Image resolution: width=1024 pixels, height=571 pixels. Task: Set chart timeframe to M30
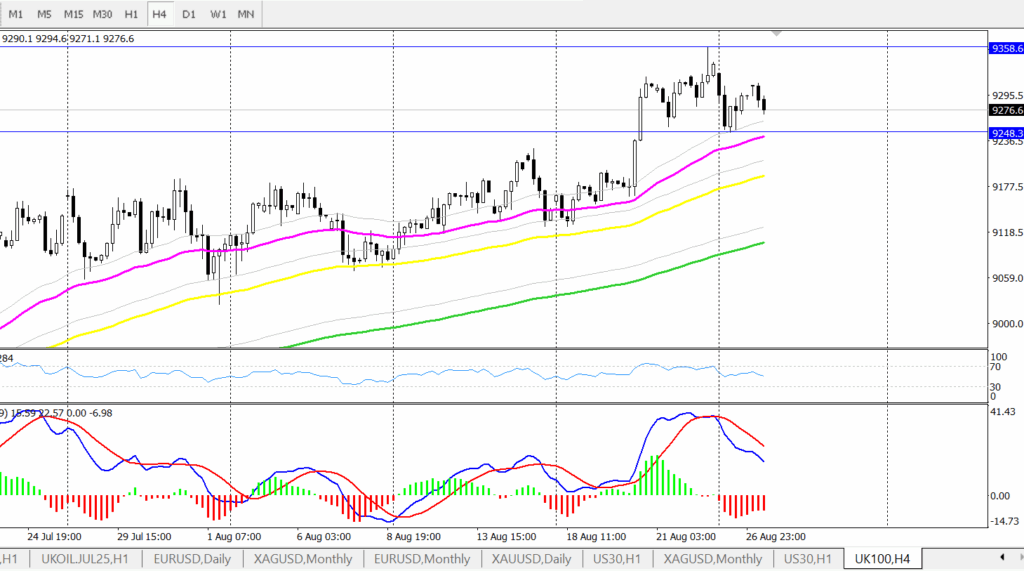(102, 15)
